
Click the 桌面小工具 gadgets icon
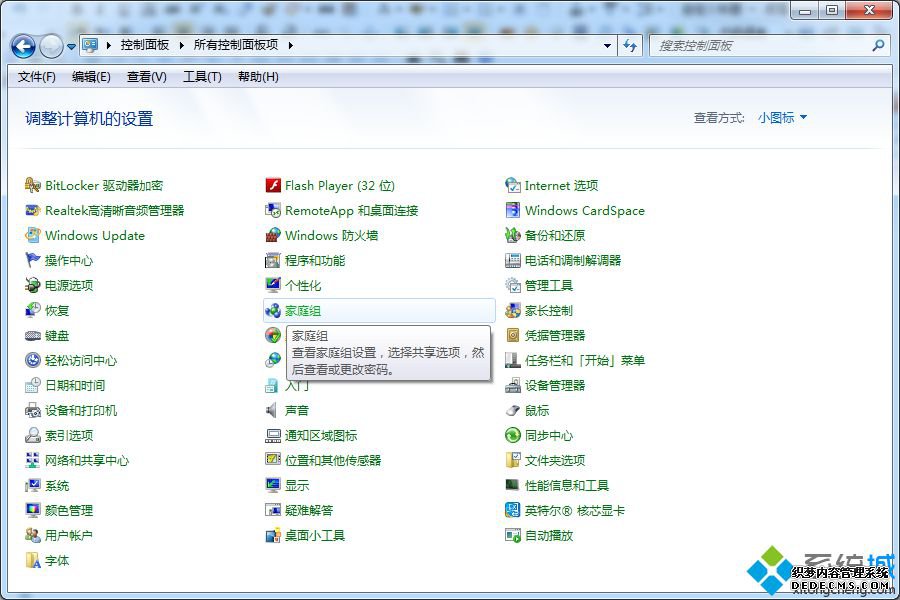pos(273,536)
